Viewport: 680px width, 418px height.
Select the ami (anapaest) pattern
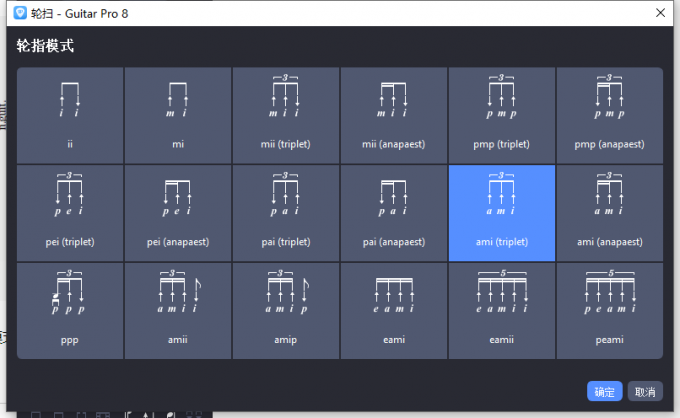[x=610, y=213]
